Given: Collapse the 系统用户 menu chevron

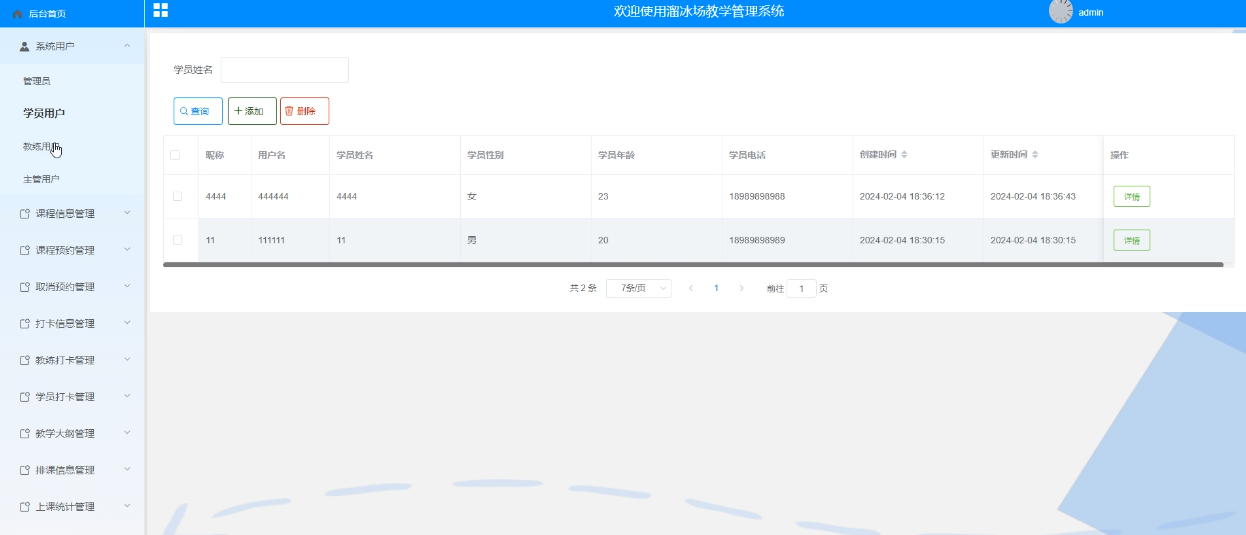Looking at the screenshot, I should pos(127,46).
